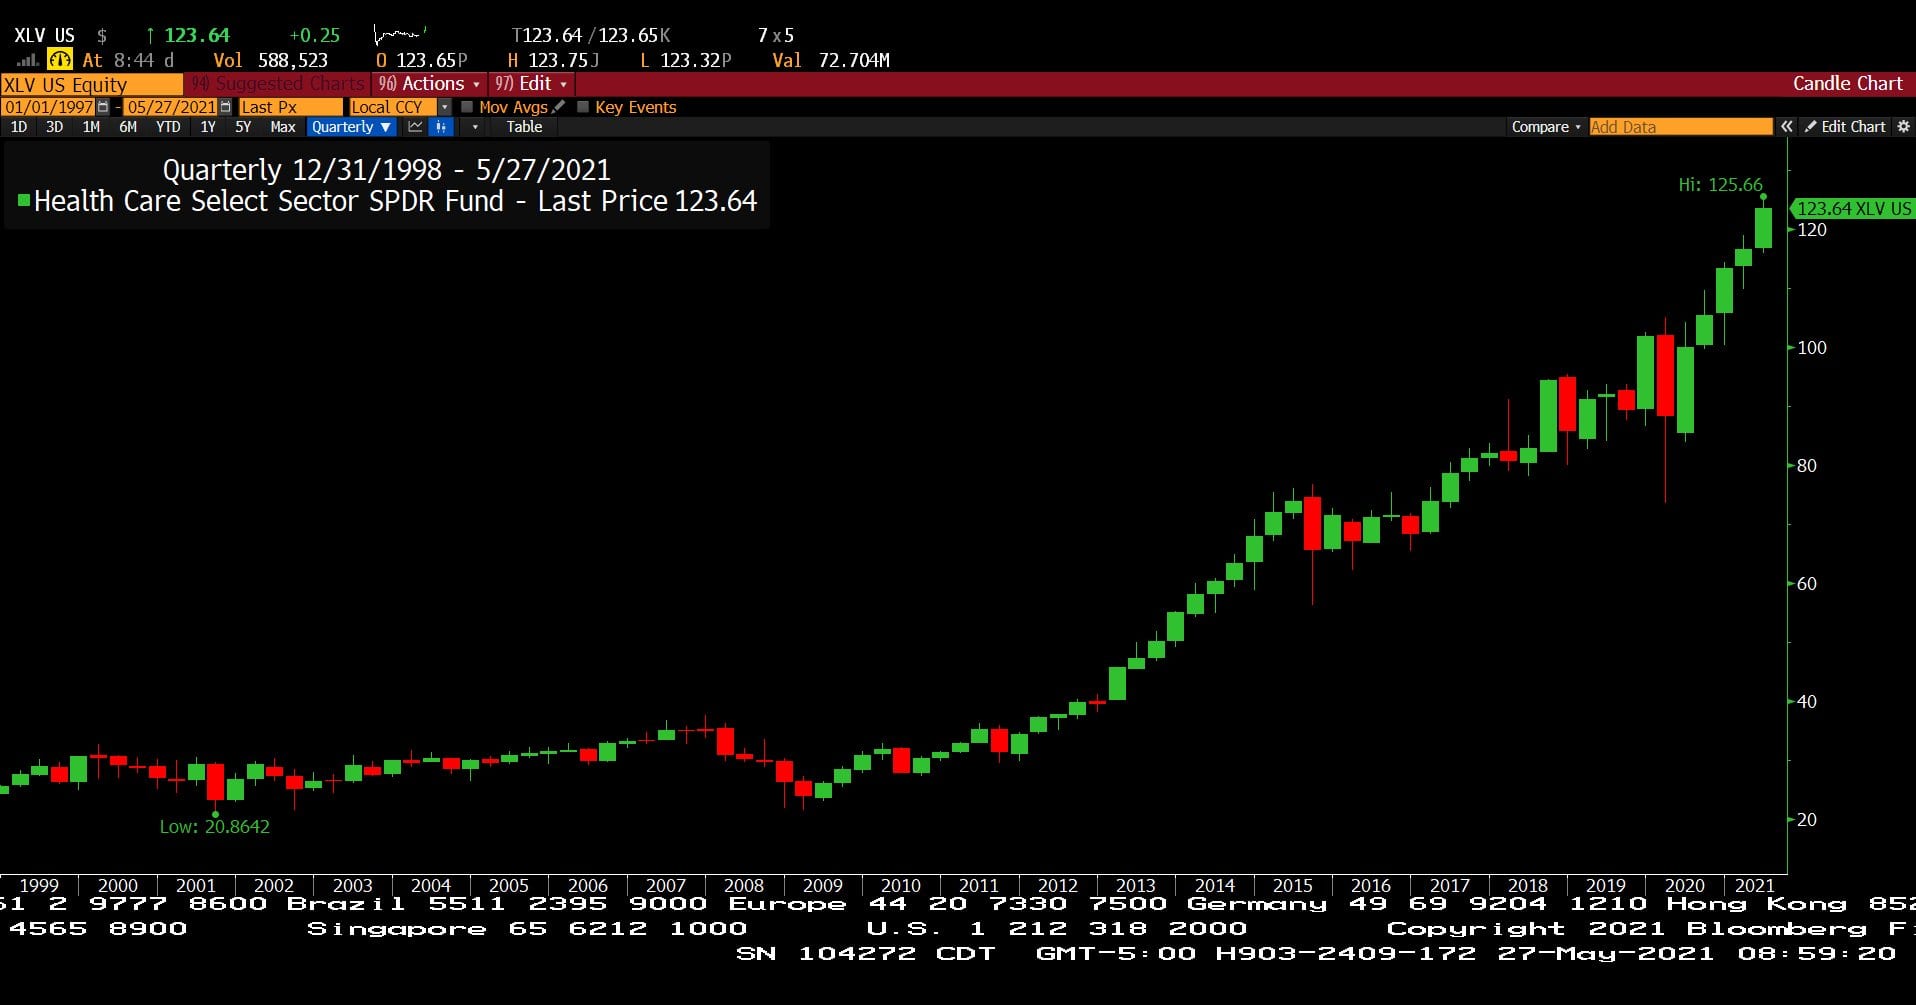Viewport: 1916px width, 1005px height.
Task: Switch to line chart style
Action: coord(415,127)
